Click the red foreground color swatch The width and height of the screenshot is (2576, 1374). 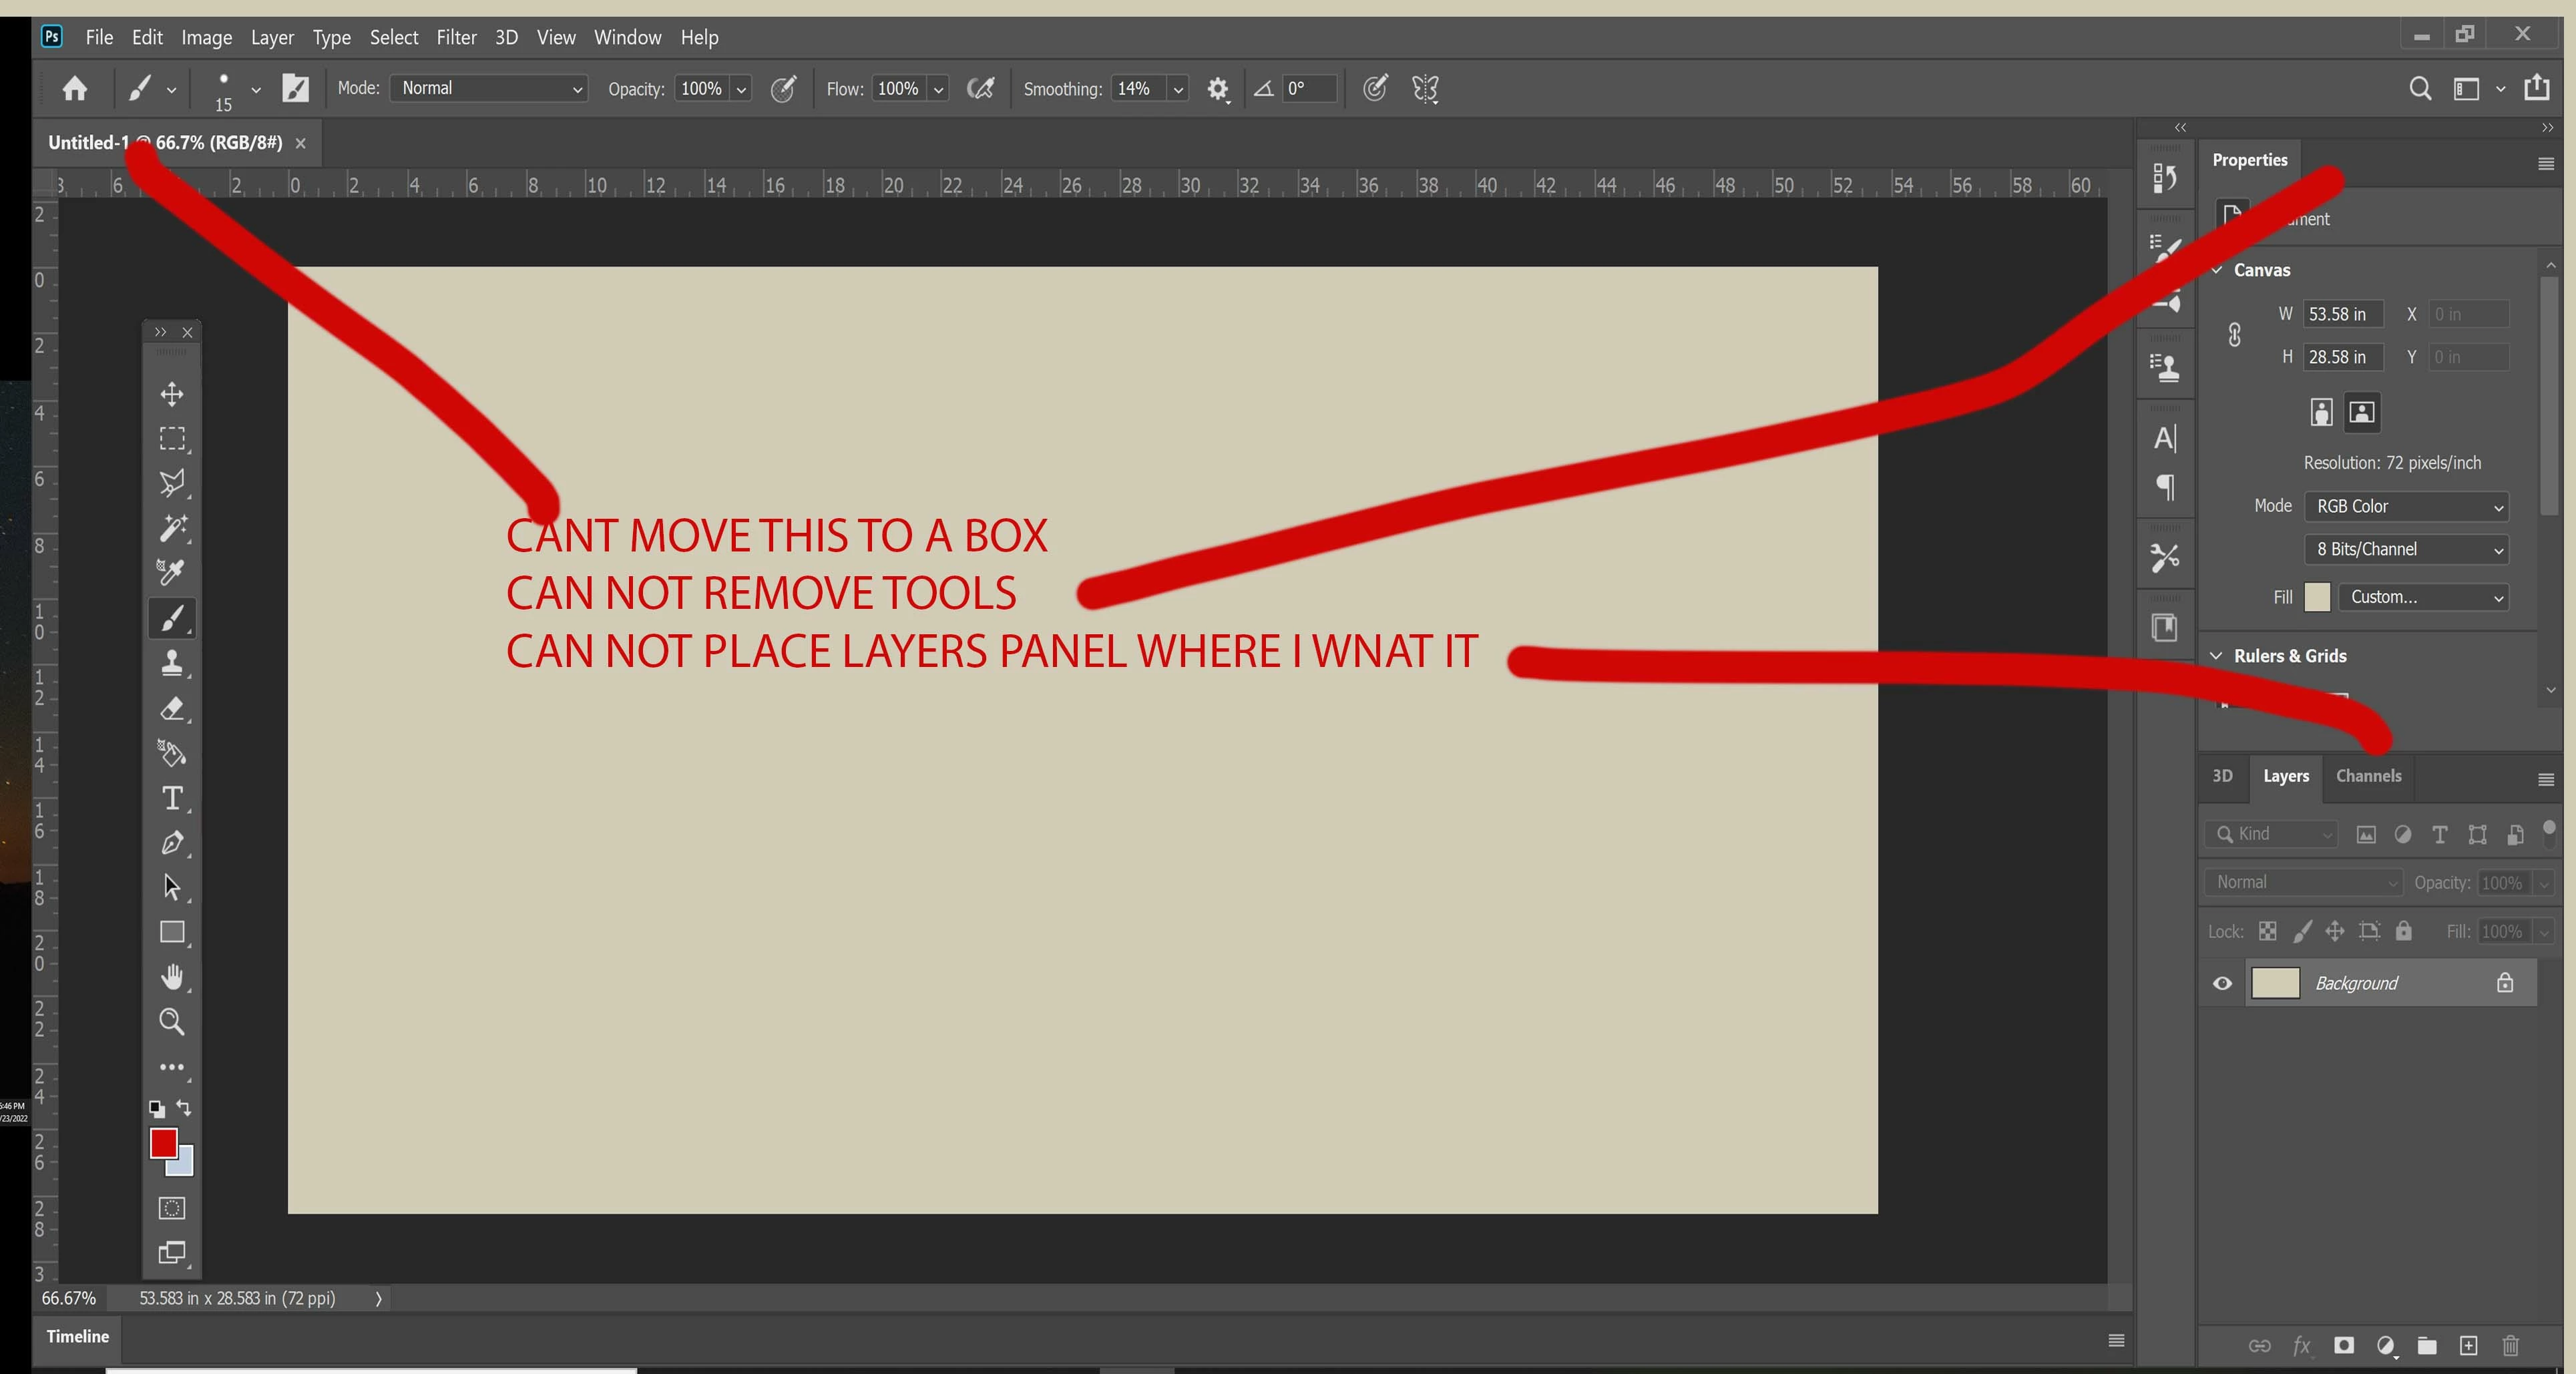[163, 1143]
